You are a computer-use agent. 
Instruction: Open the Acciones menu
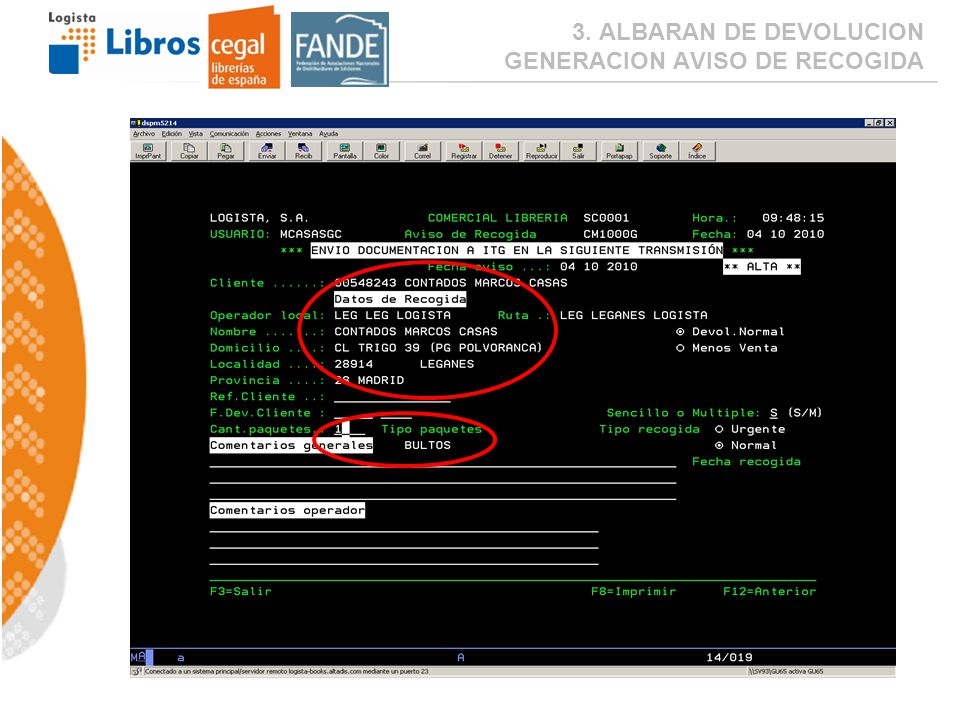pos(268,133)
